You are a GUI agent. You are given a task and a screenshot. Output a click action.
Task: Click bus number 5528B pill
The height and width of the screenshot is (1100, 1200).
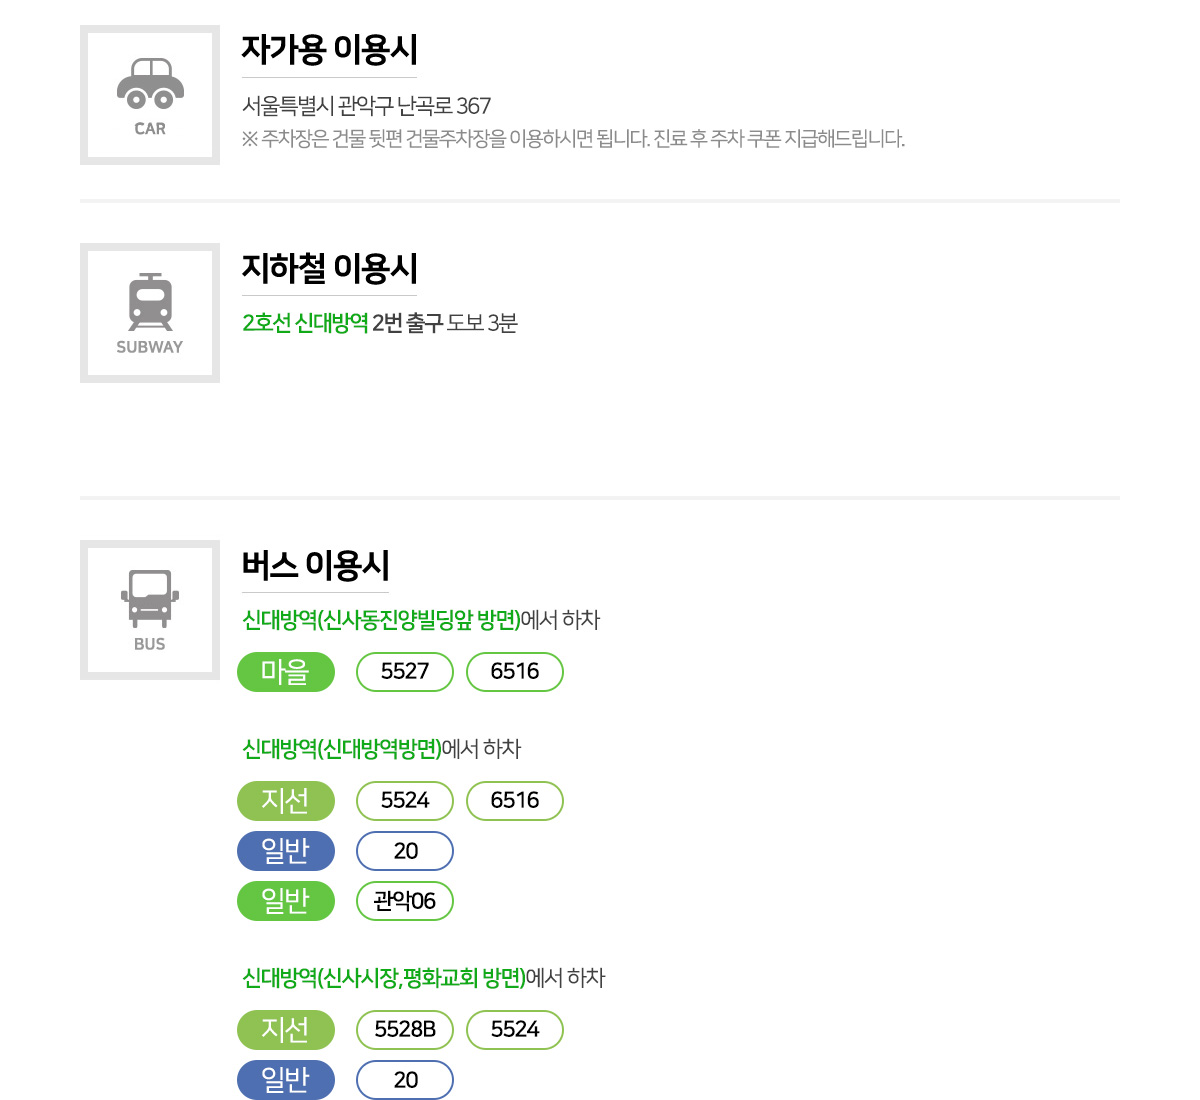(x=405, y=1030)
